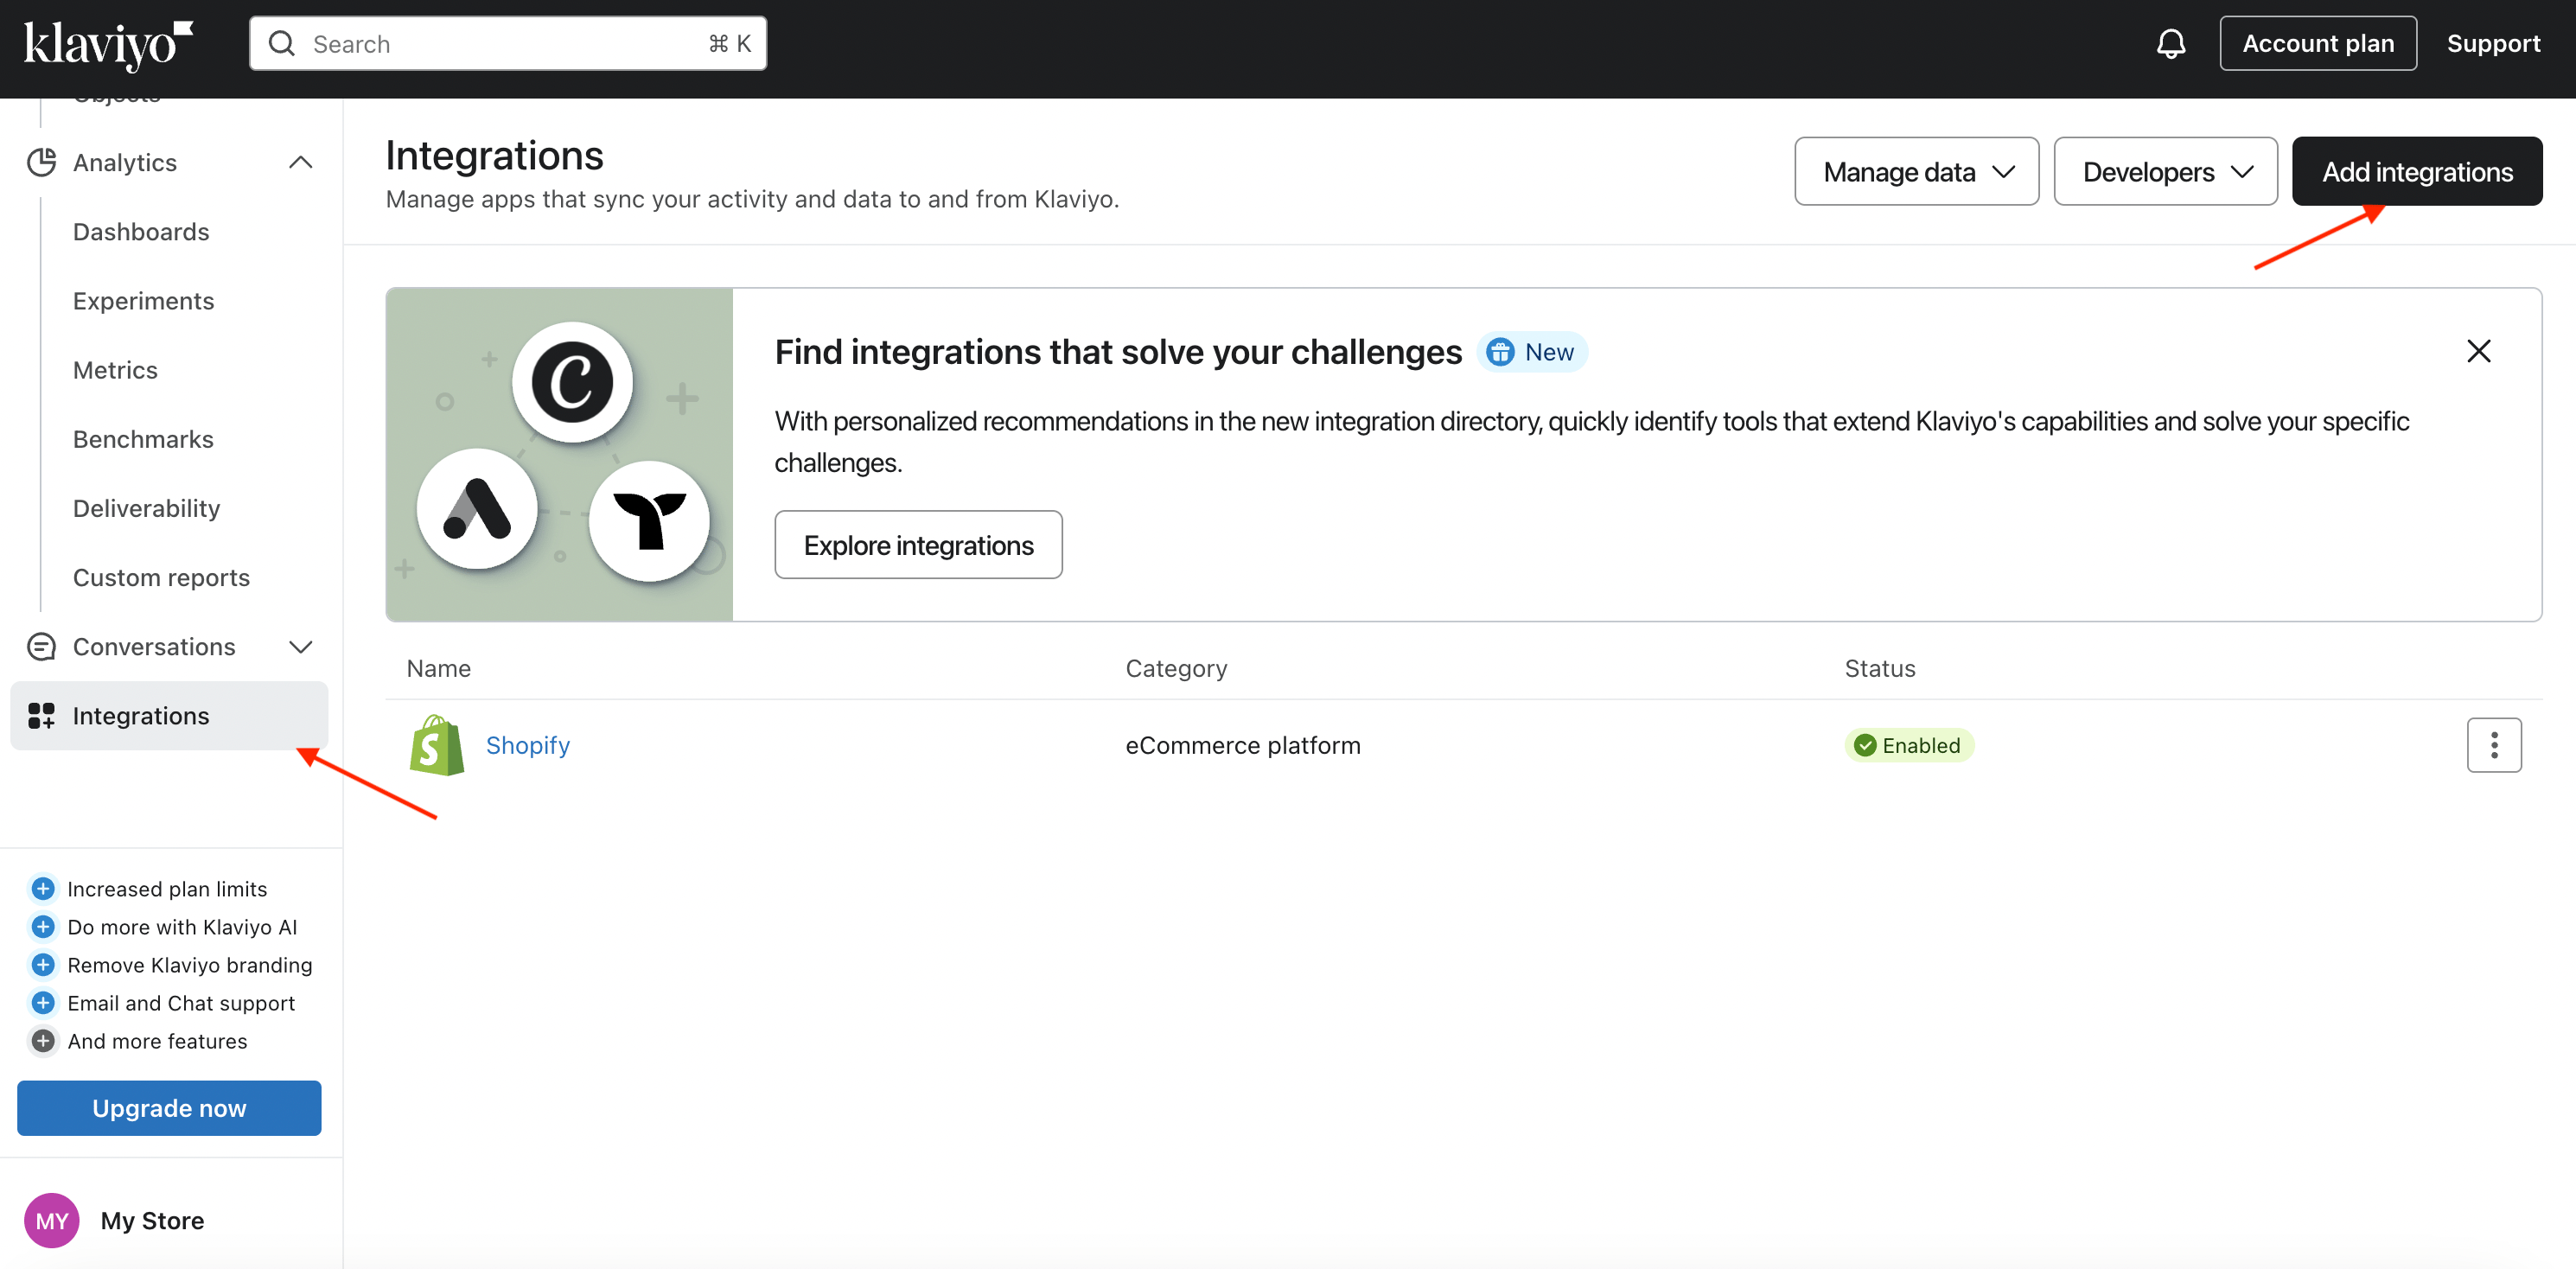Click the Category column header

coord(1176,668)
